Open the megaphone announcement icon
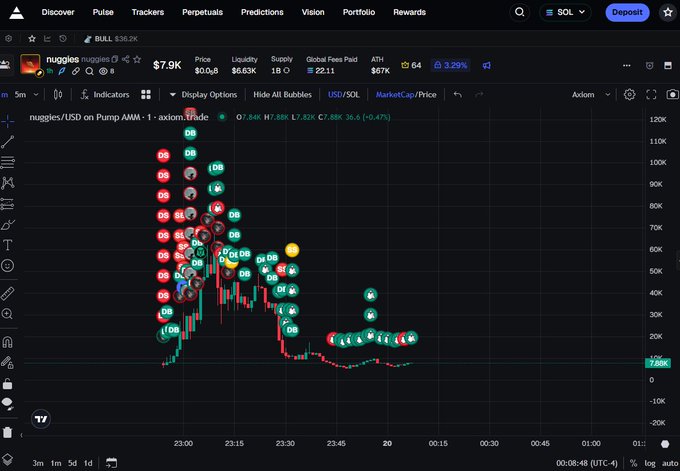Screen dimensions: 680x471 pos(487,65)
